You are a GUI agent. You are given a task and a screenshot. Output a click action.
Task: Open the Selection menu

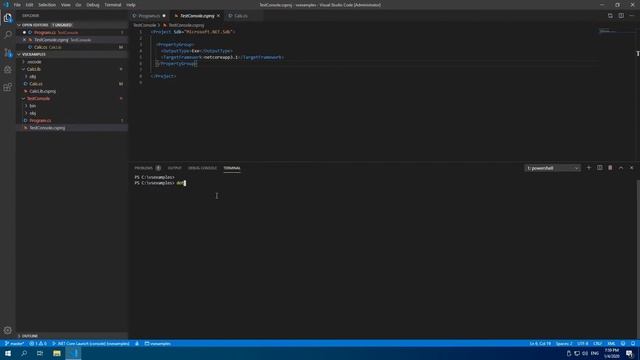point(47,5)
